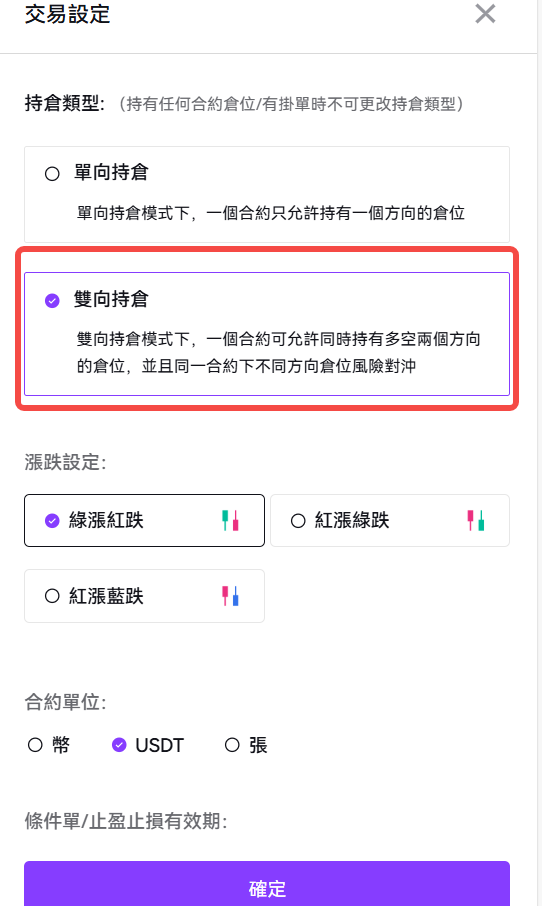Image resolution: width=542 pixels, height=906 pixels.
Task: Click the 雙向持倉 option title
Action: tap(111, 299)
